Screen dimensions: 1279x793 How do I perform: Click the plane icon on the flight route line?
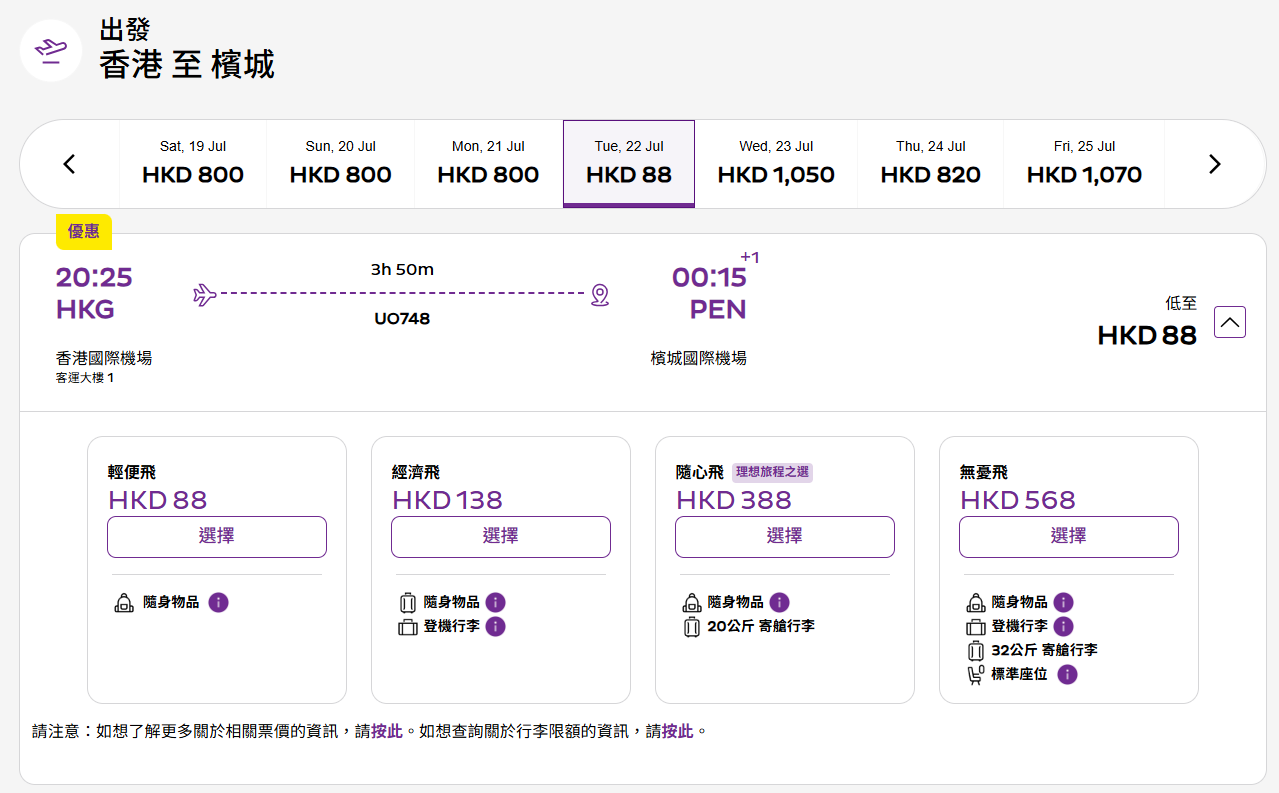[203, 294]
